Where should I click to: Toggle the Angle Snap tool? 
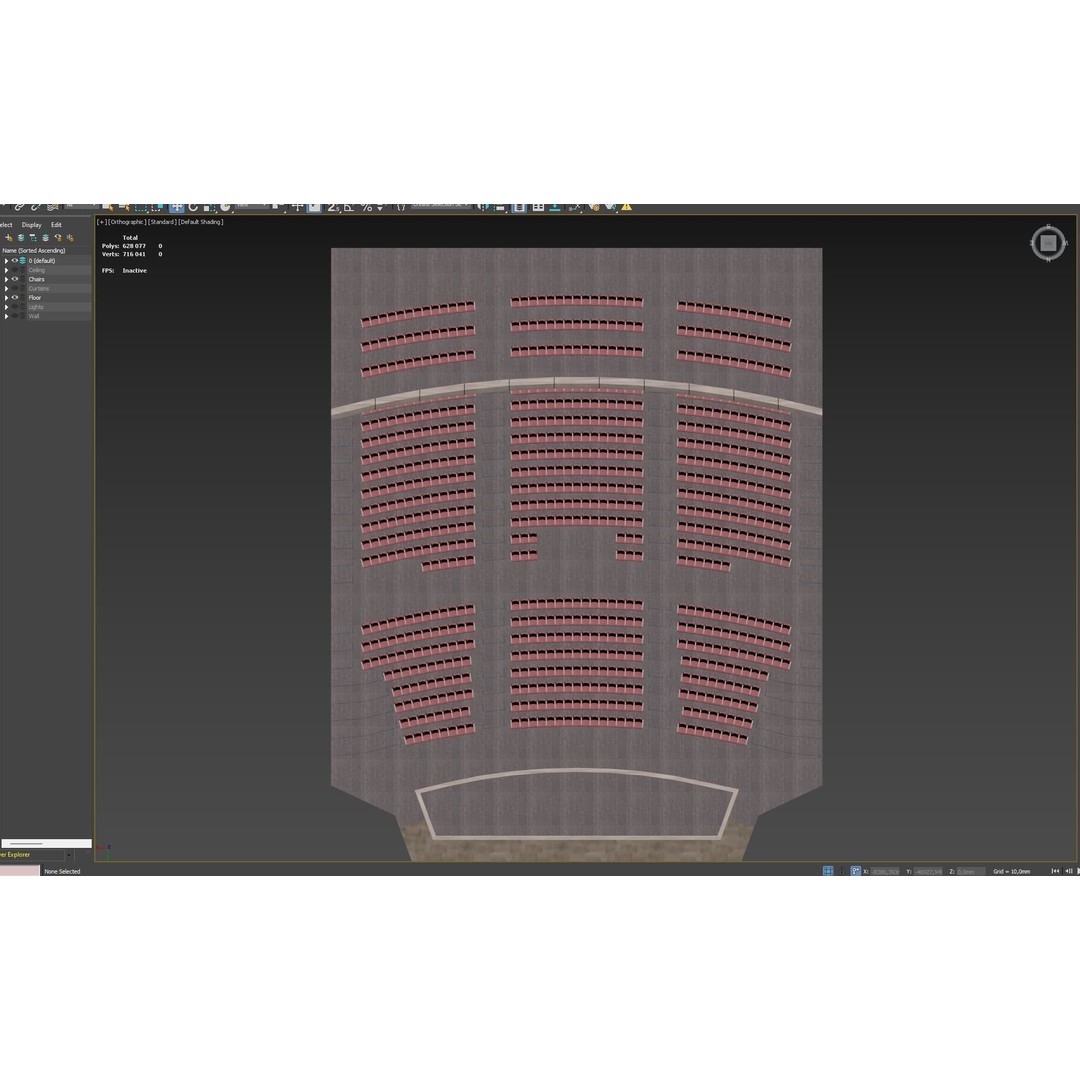pyautogui.click(x=350, y=207)
